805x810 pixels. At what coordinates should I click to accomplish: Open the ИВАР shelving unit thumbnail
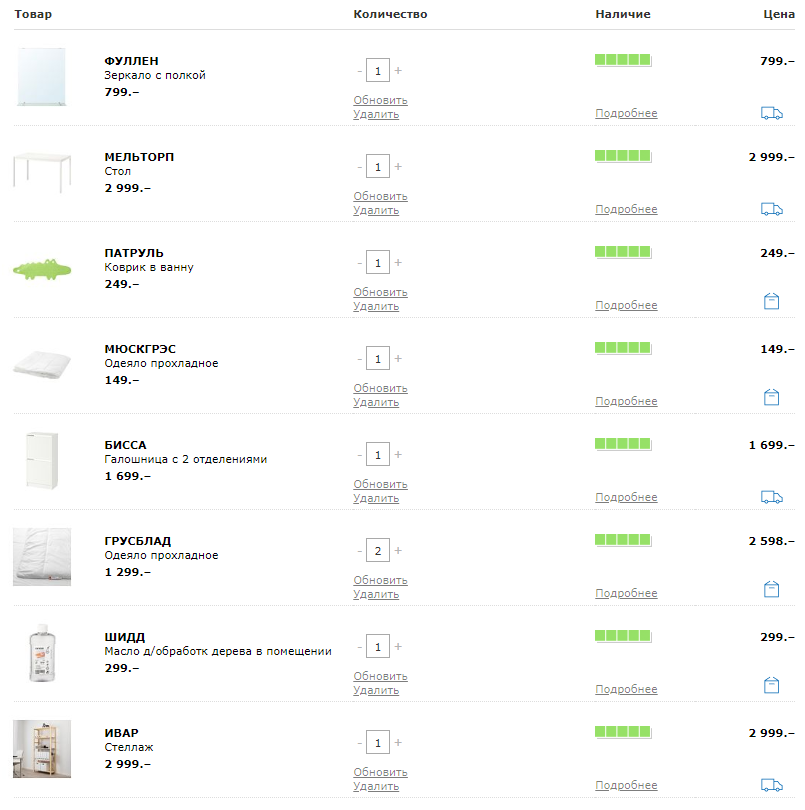coord(42,749)
